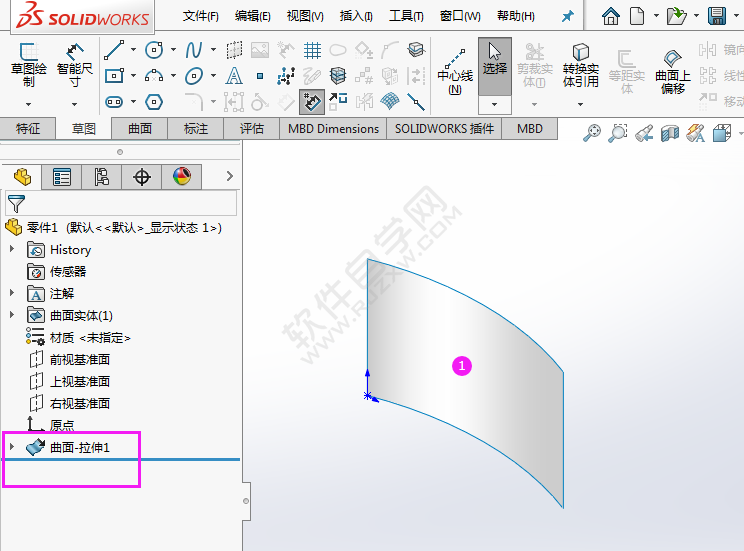
Task: Open the 文件(F) menu
Action: click(201, 16)
